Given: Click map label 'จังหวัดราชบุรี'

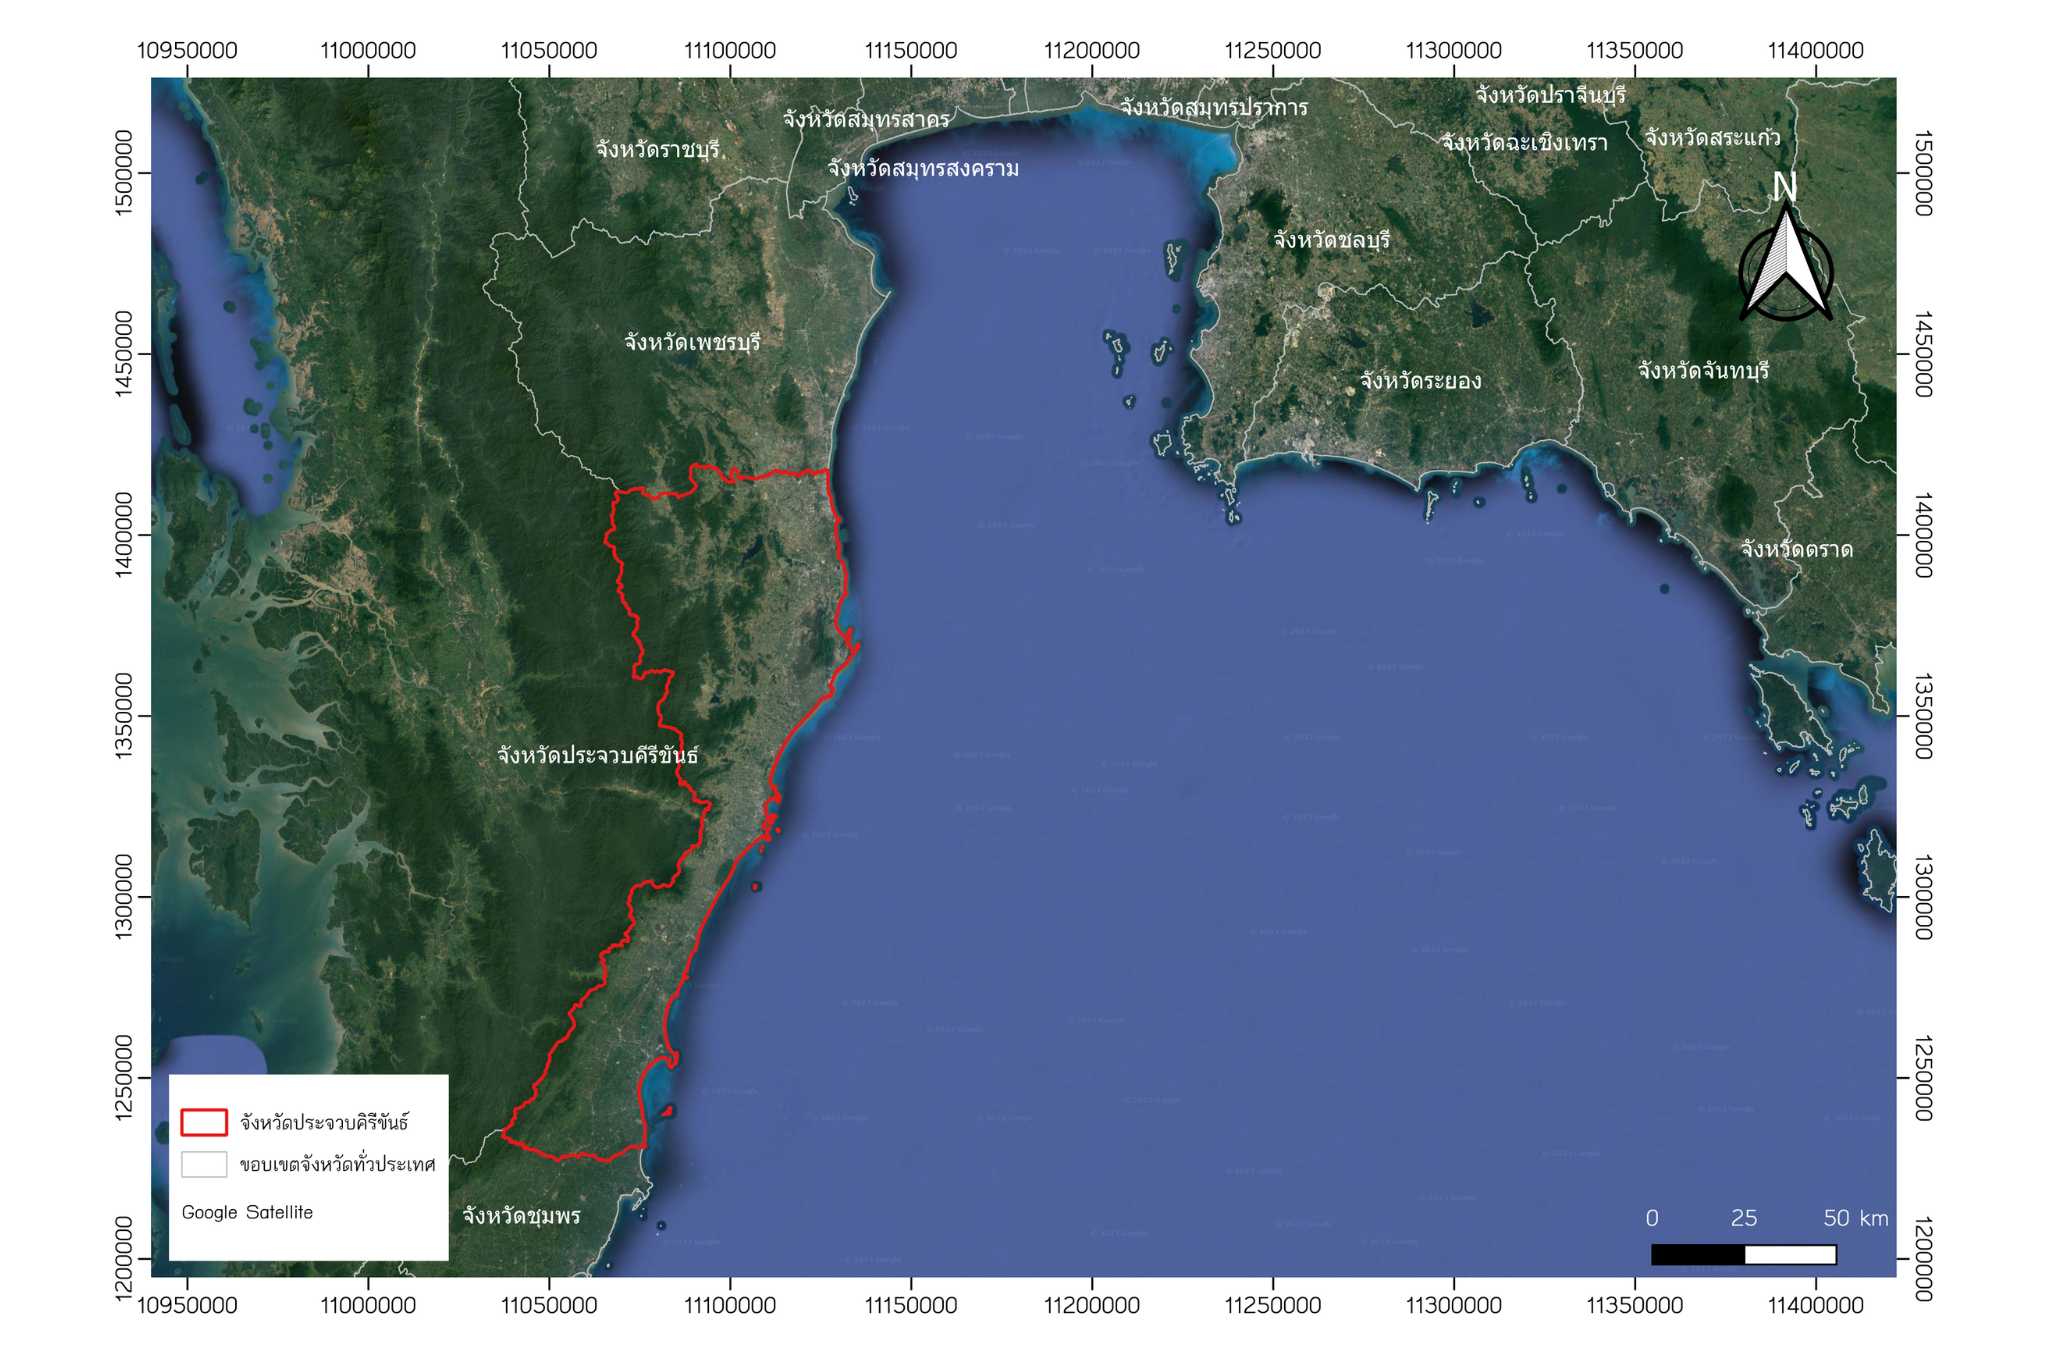Looking at the screenshot, I should 660,150.
